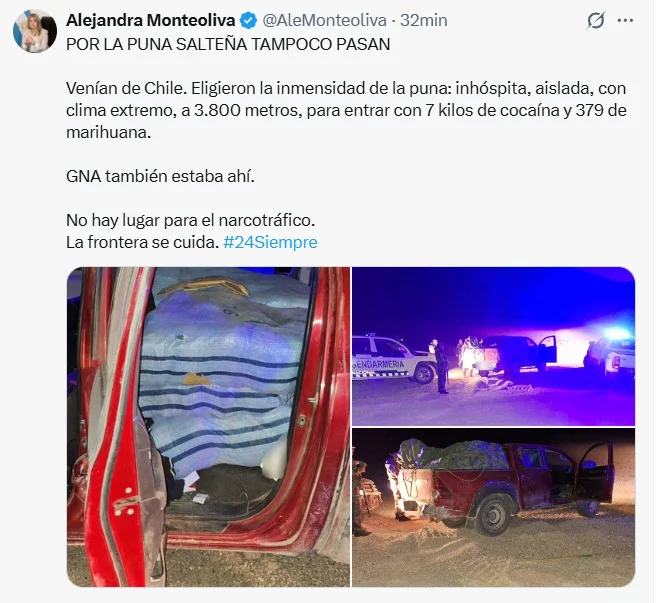This screenshot has height=603, width=665.
Task: Click the La frontera se cuida text
Action: click(x=142, y=242)
